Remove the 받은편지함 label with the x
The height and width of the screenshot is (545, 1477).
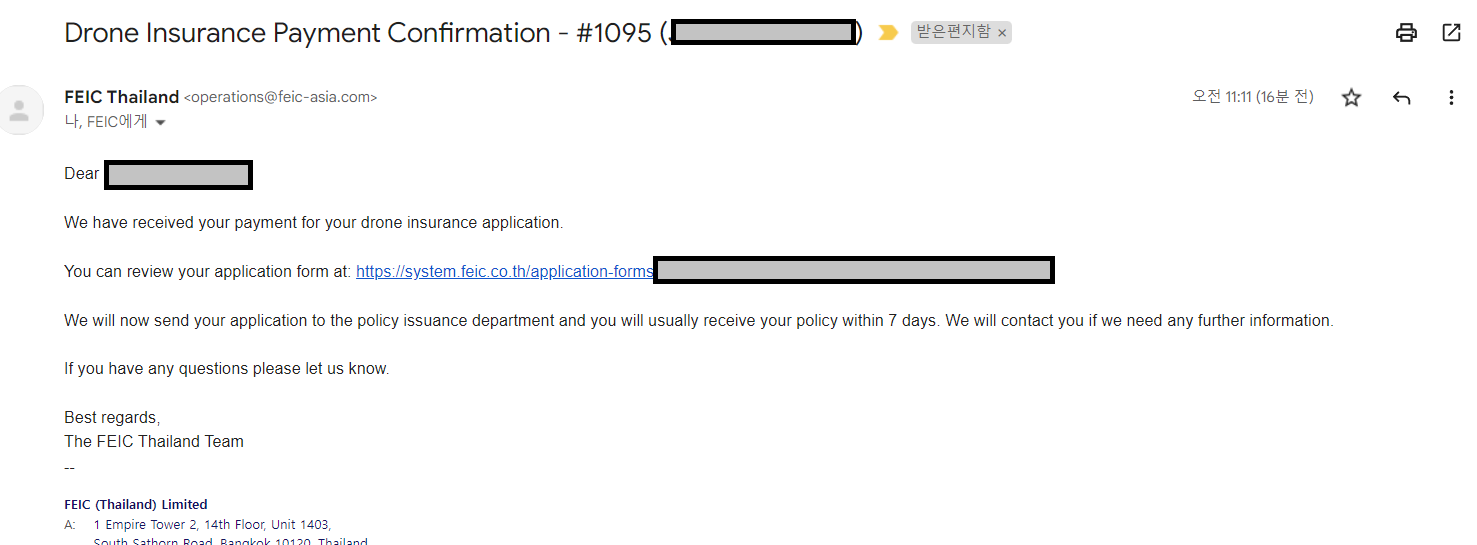click(x=1002, y=33)
